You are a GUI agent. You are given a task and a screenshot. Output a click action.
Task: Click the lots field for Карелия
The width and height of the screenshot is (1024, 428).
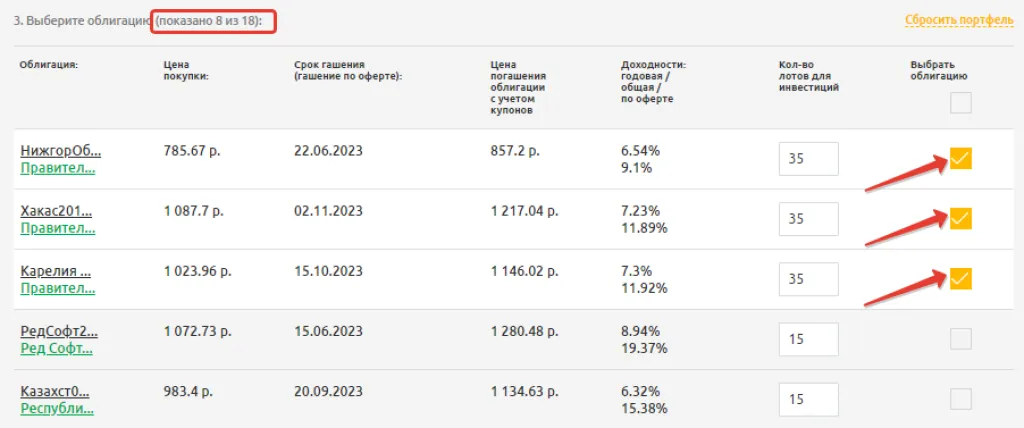coord(808,279)
